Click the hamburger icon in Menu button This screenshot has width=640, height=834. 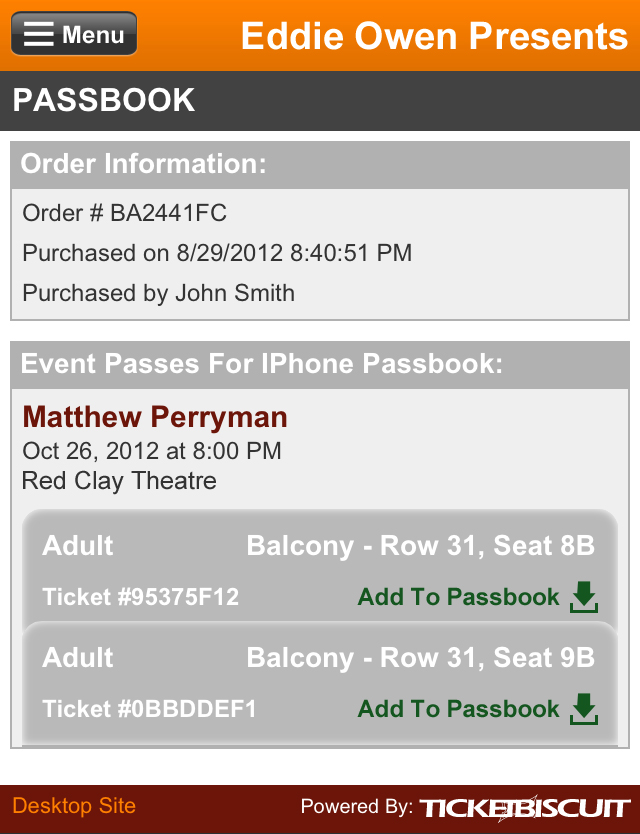39,35
